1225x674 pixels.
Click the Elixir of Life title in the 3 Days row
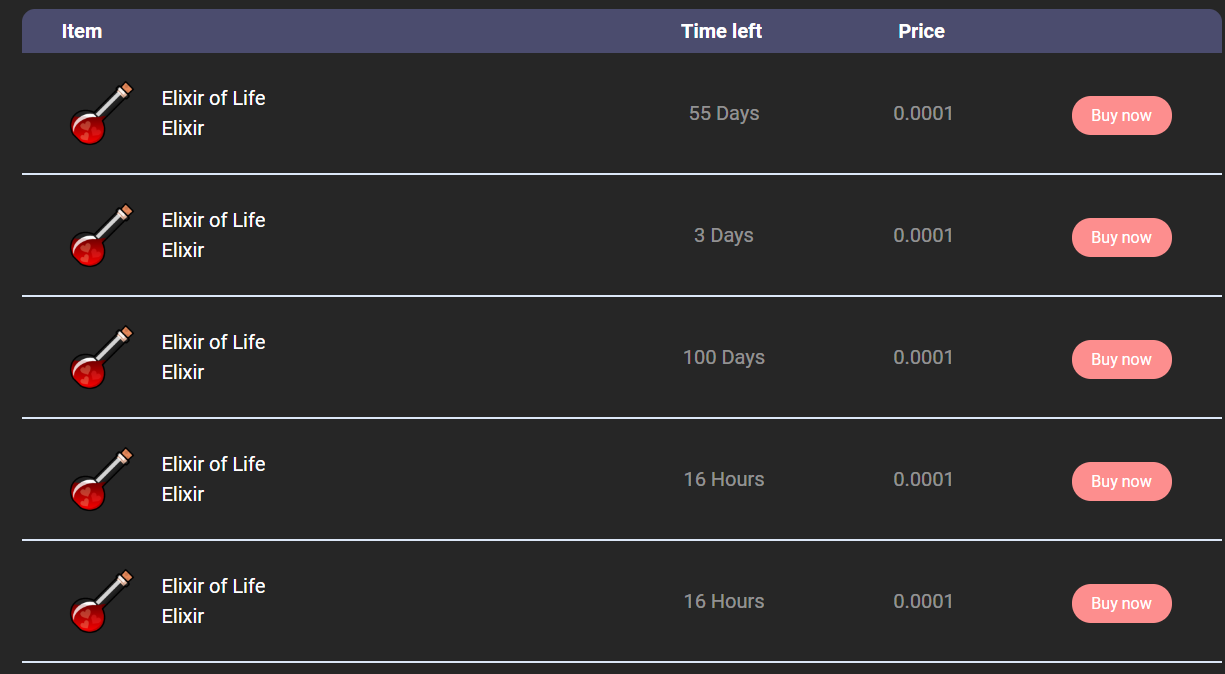coord(213,220)
